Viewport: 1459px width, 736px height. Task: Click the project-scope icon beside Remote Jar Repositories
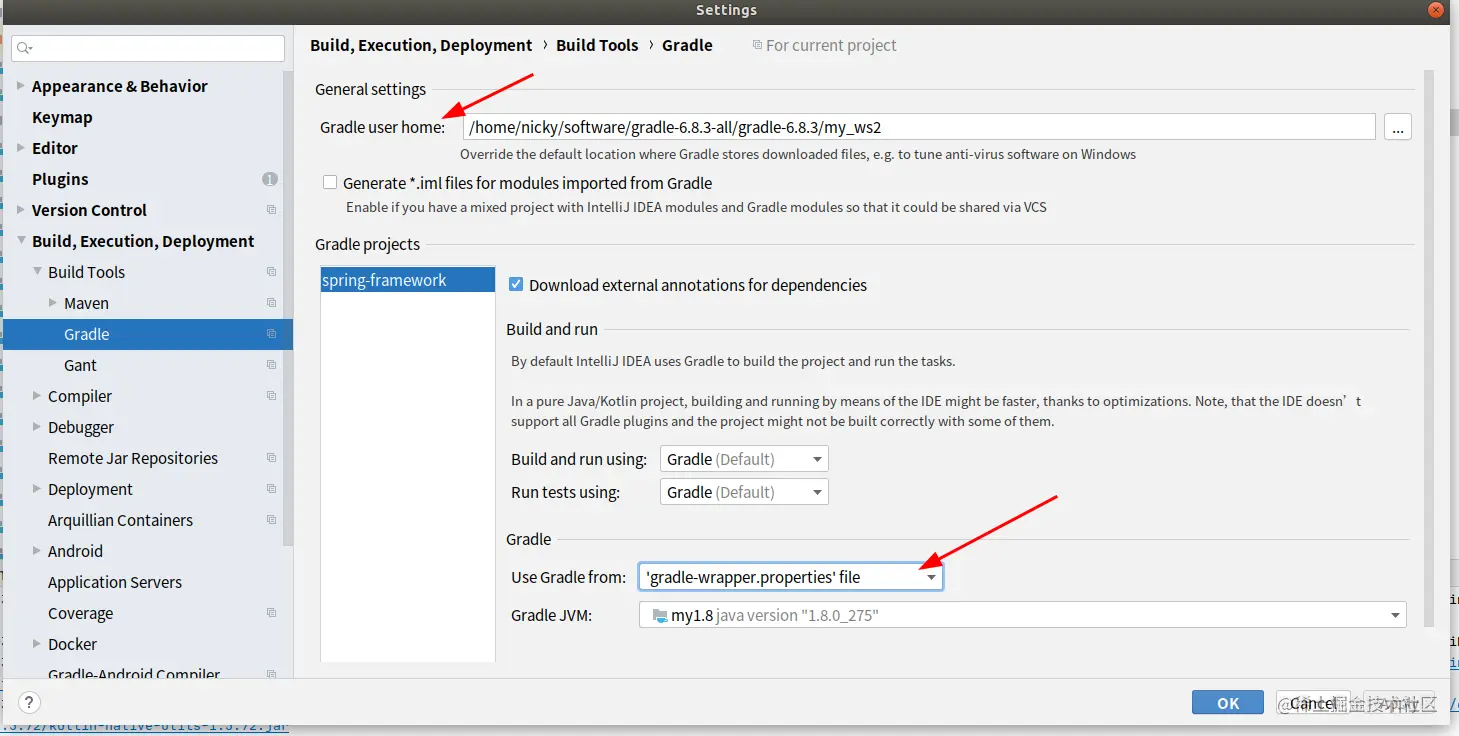pos(271,458)
